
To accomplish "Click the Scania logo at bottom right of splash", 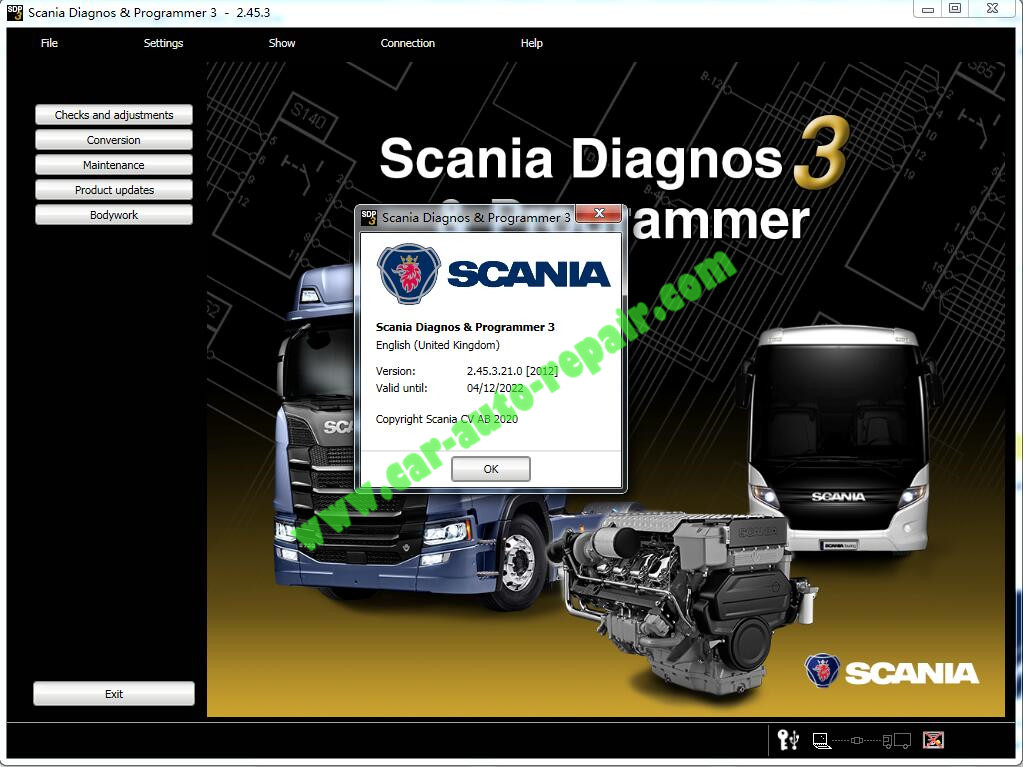I will pos(892,671).
